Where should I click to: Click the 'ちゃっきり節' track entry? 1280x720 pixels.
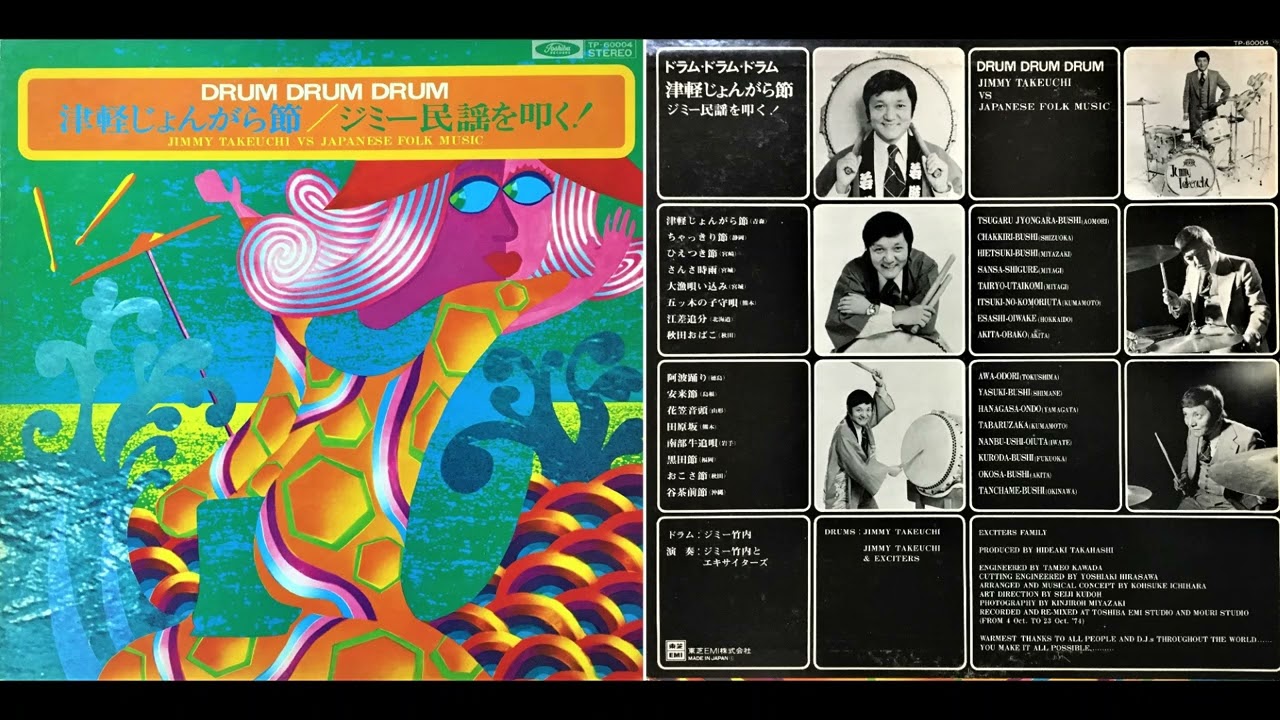coord(697,237)
